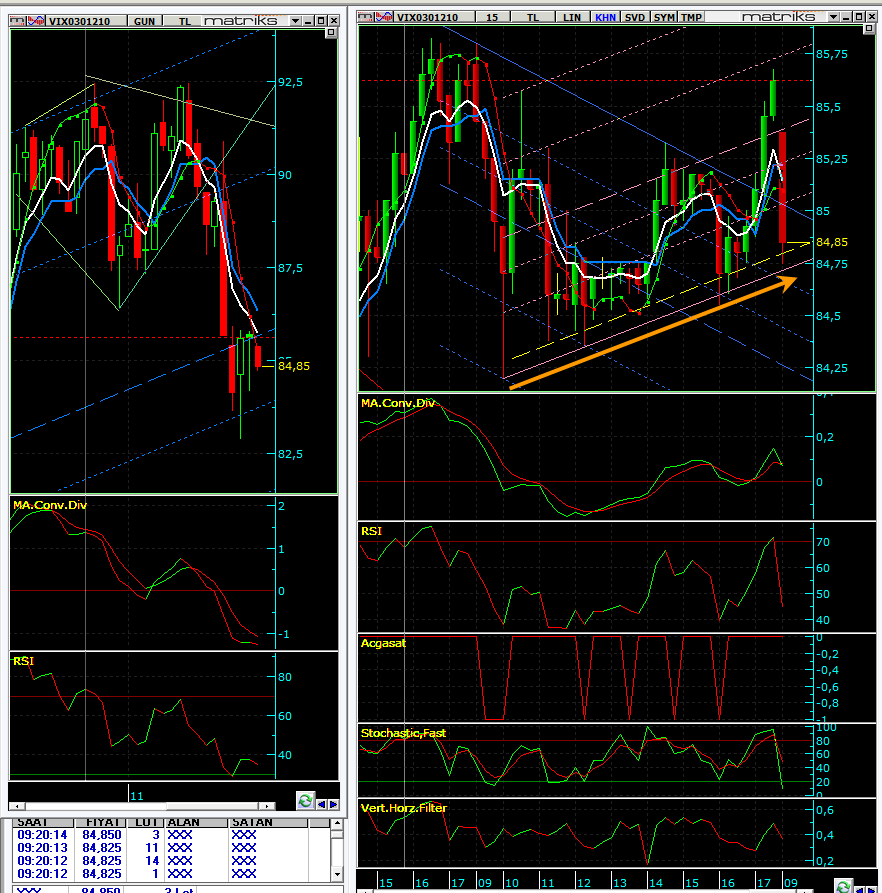Click the chart icon in right window title bar
The image size is (882, 893).
point(384,16)
